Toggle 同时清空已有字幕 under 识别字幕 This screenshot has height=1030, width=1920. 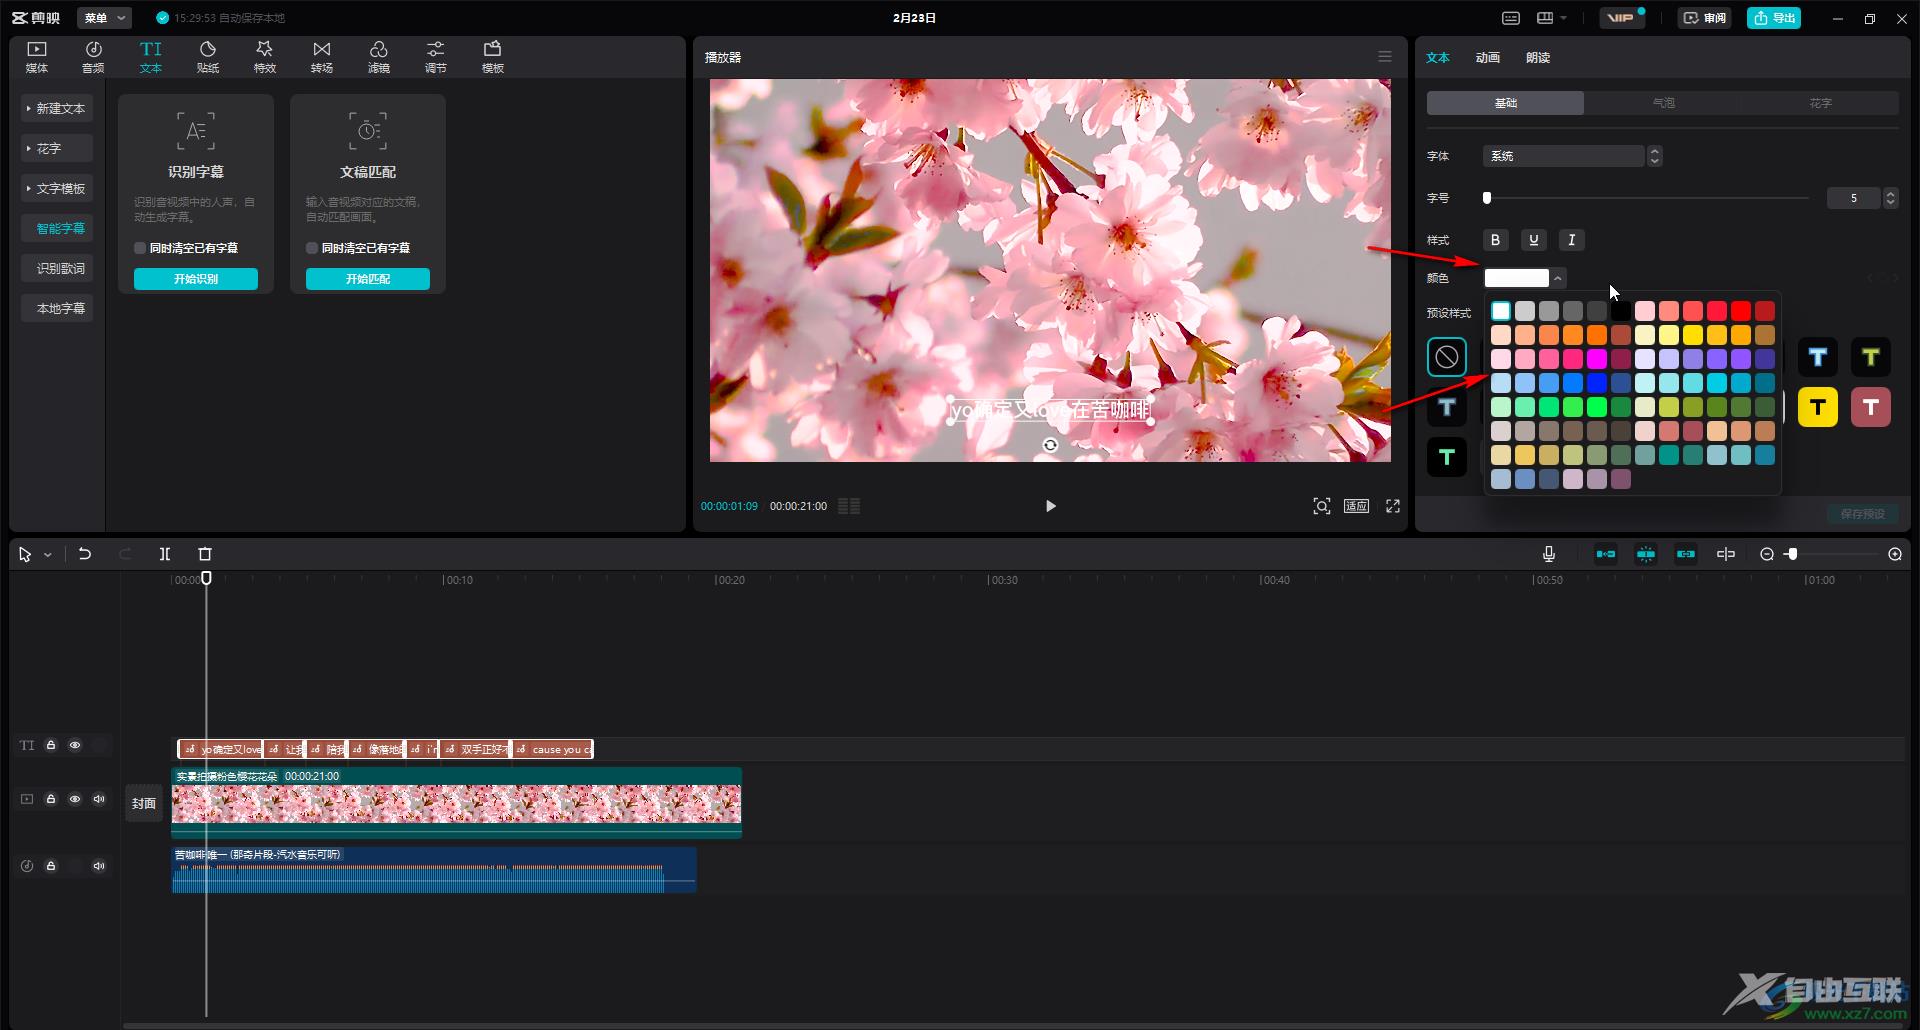[140, 248]
